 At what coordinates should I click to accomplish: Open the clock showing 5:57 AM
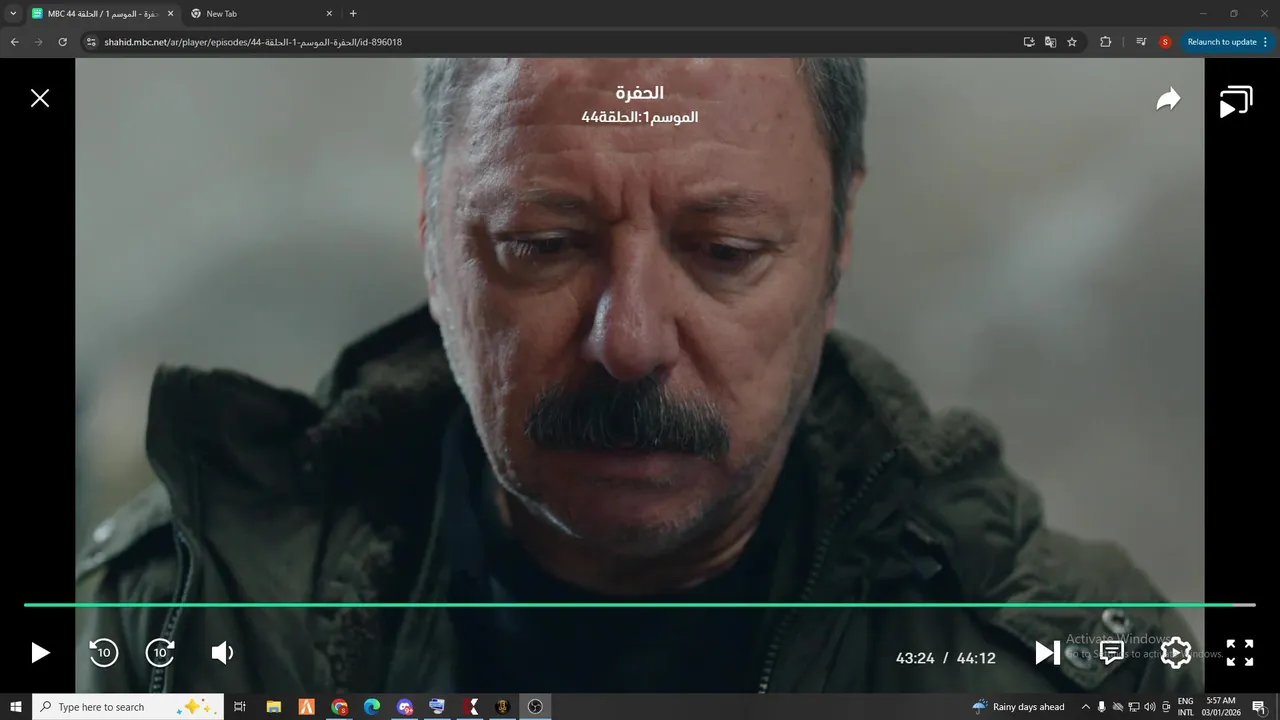pos(1221,707)
